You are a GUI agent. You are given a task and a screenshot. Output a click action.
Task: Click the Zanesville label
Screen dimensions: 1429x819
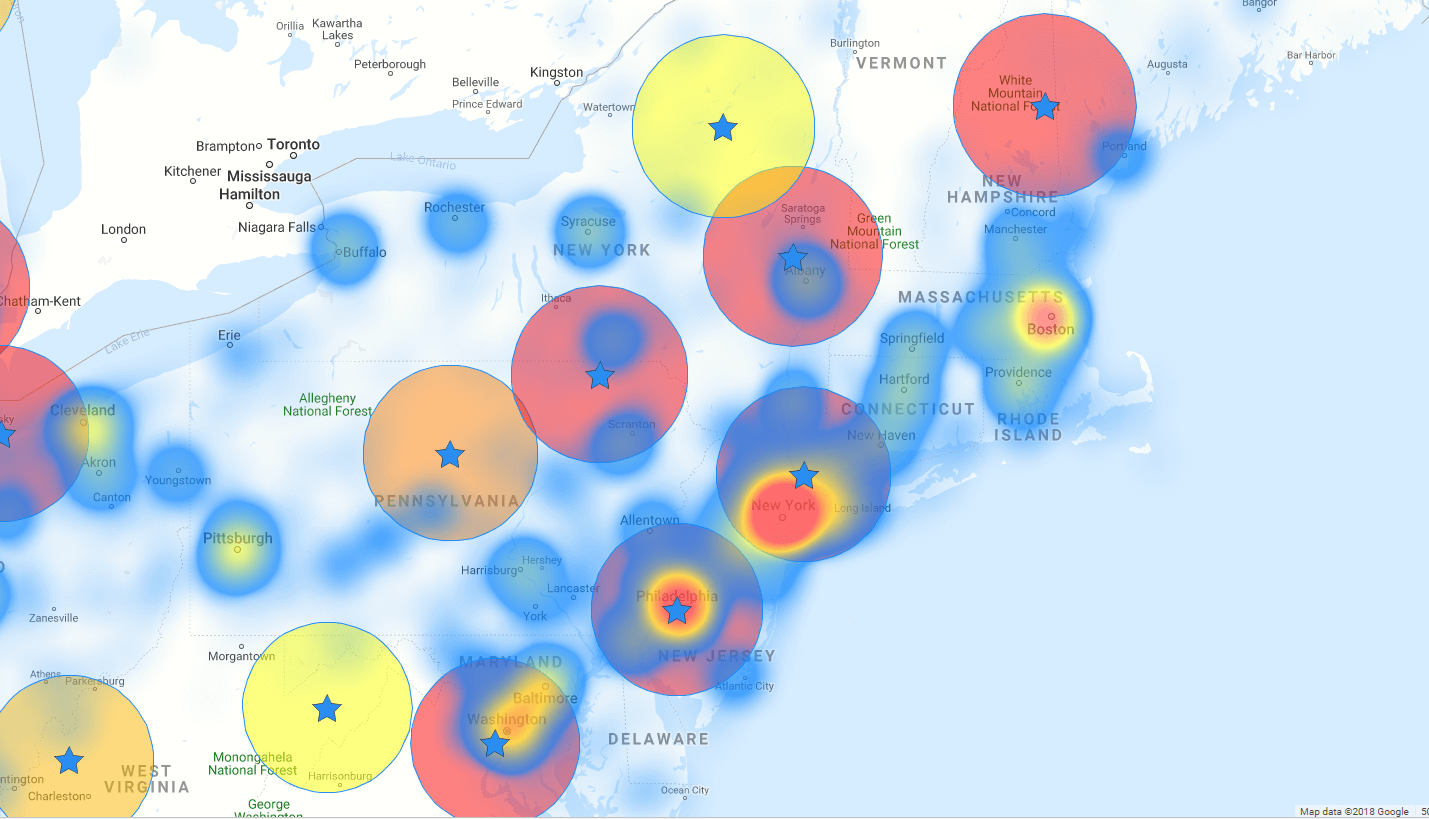pos(53,618)
